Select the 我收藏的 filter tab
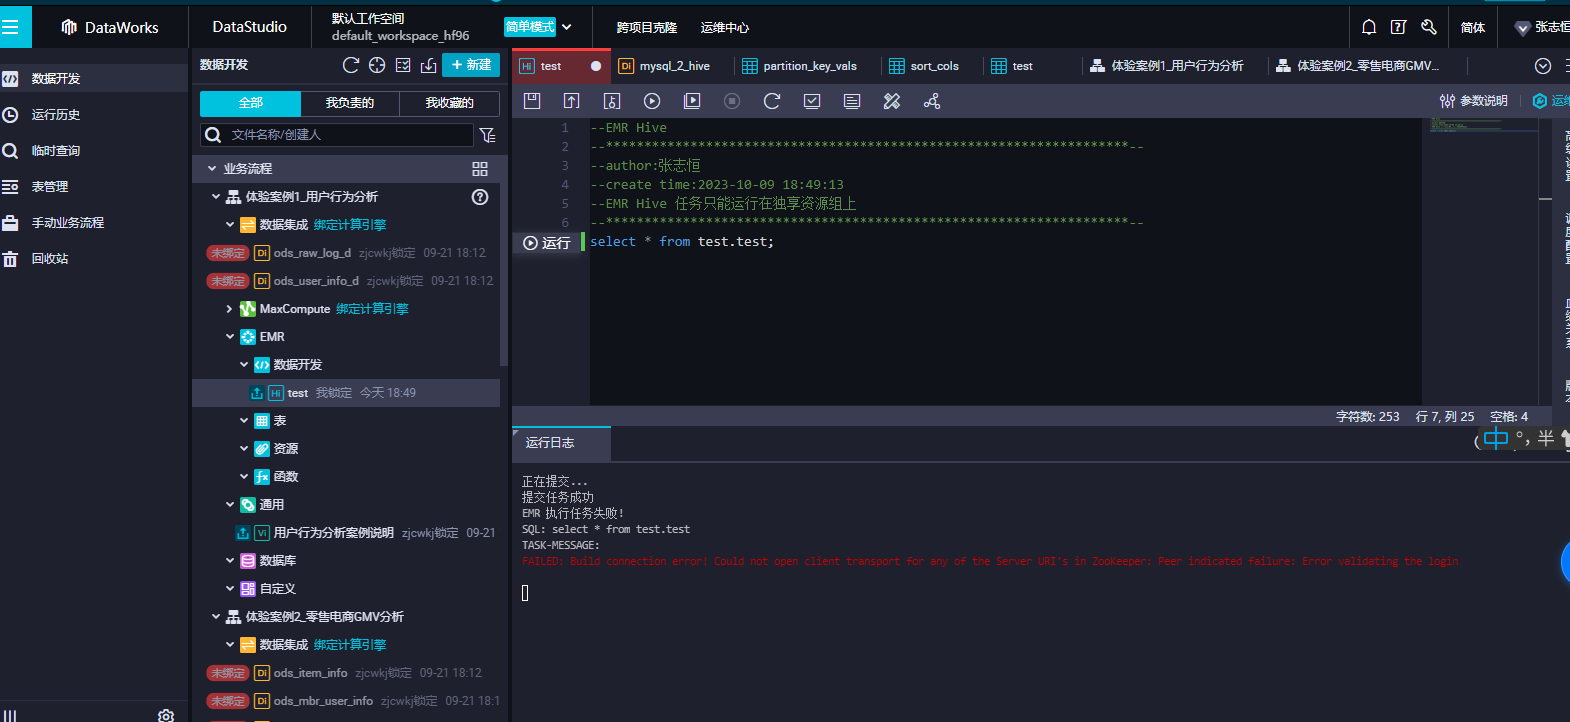The width and height of the screenshot is (1570, 722). (449, 103)
